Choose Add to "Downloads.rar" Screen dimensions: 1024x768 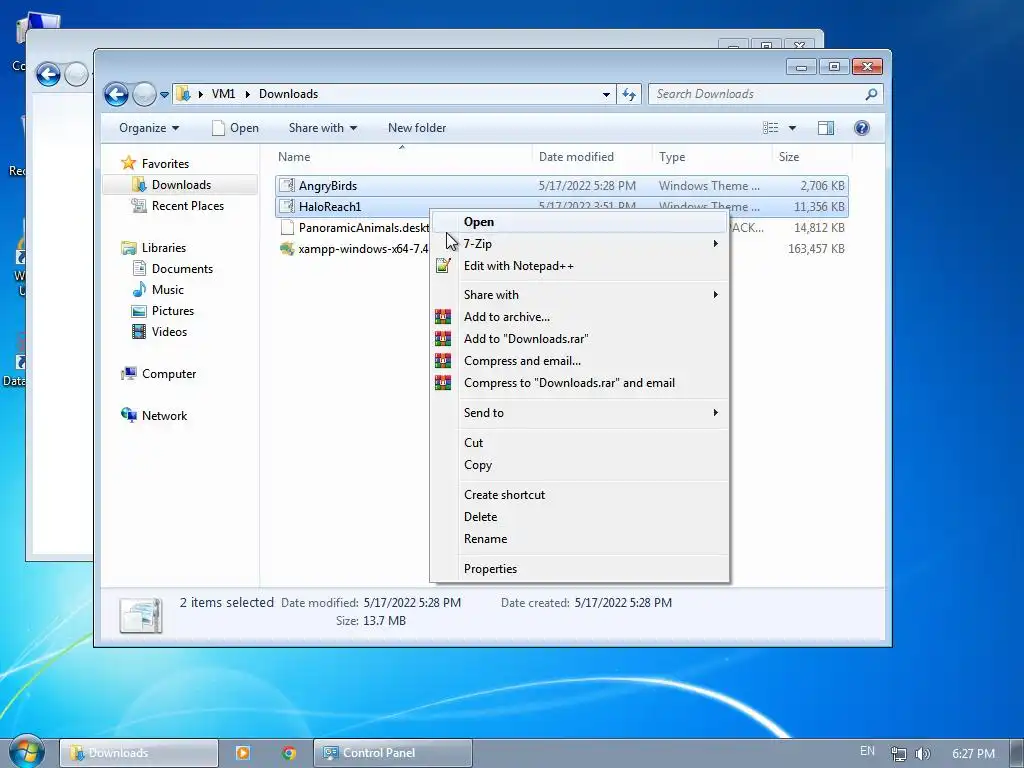point(579,339)
